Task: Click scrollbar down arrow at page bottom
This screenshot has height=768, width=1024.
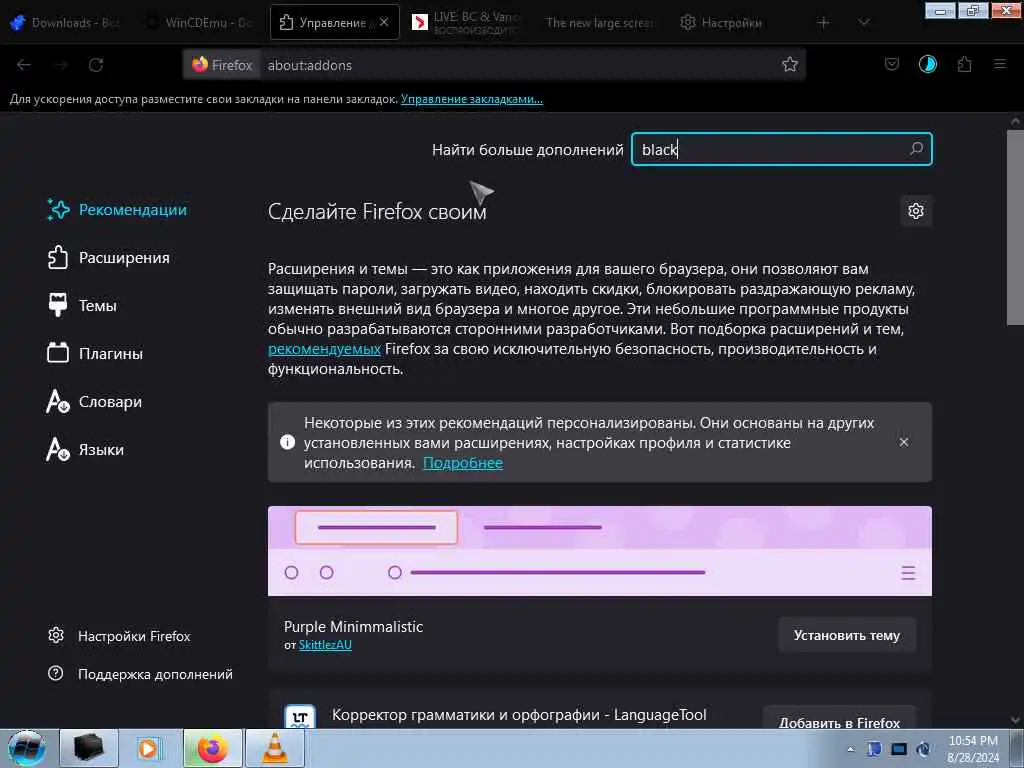Action: pyautogui.click(x=1015, y=720)
